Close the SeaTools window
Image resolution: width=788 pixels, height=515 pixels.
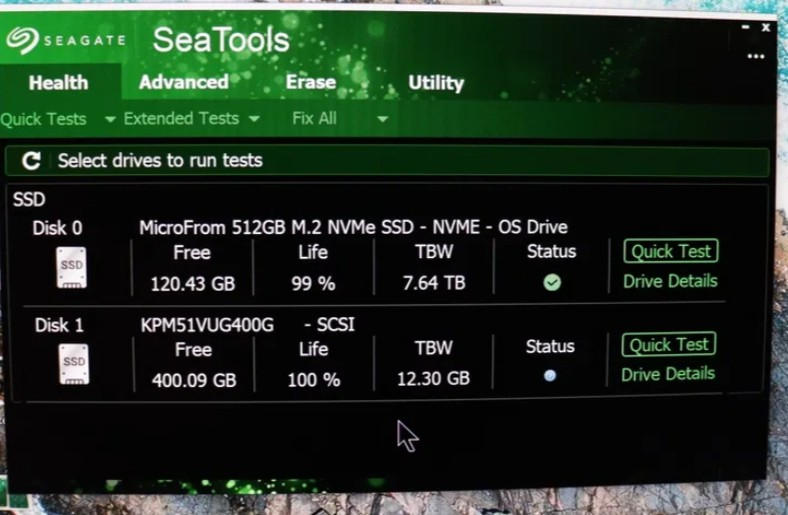[766, 28]
